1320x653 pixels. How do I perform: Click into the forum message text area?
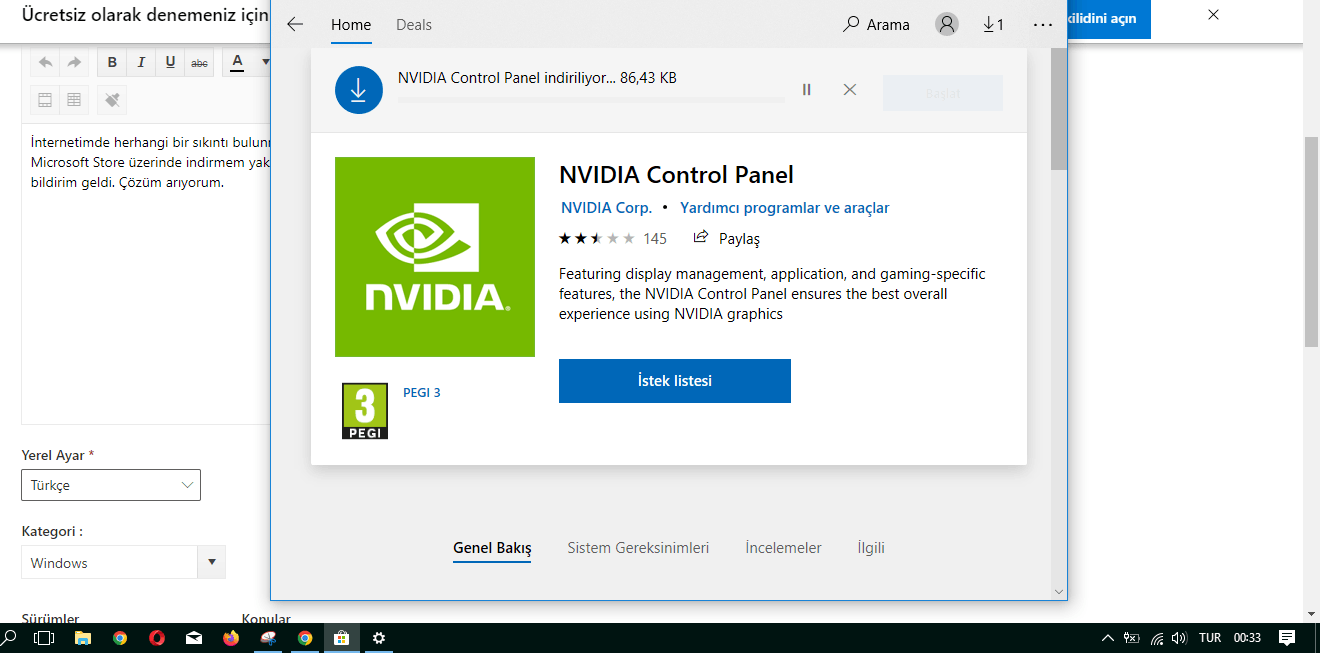pyautogui.click(x=146, y=275)
